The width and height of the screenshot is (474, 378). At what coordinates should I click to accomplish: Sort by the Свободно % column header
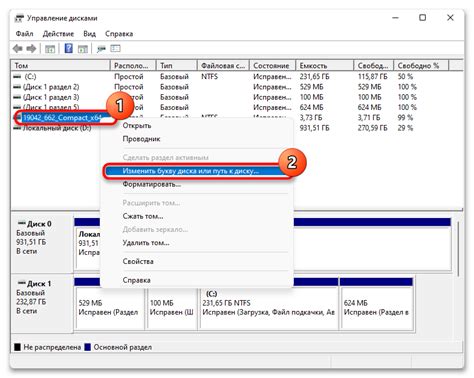coord(421,66)
